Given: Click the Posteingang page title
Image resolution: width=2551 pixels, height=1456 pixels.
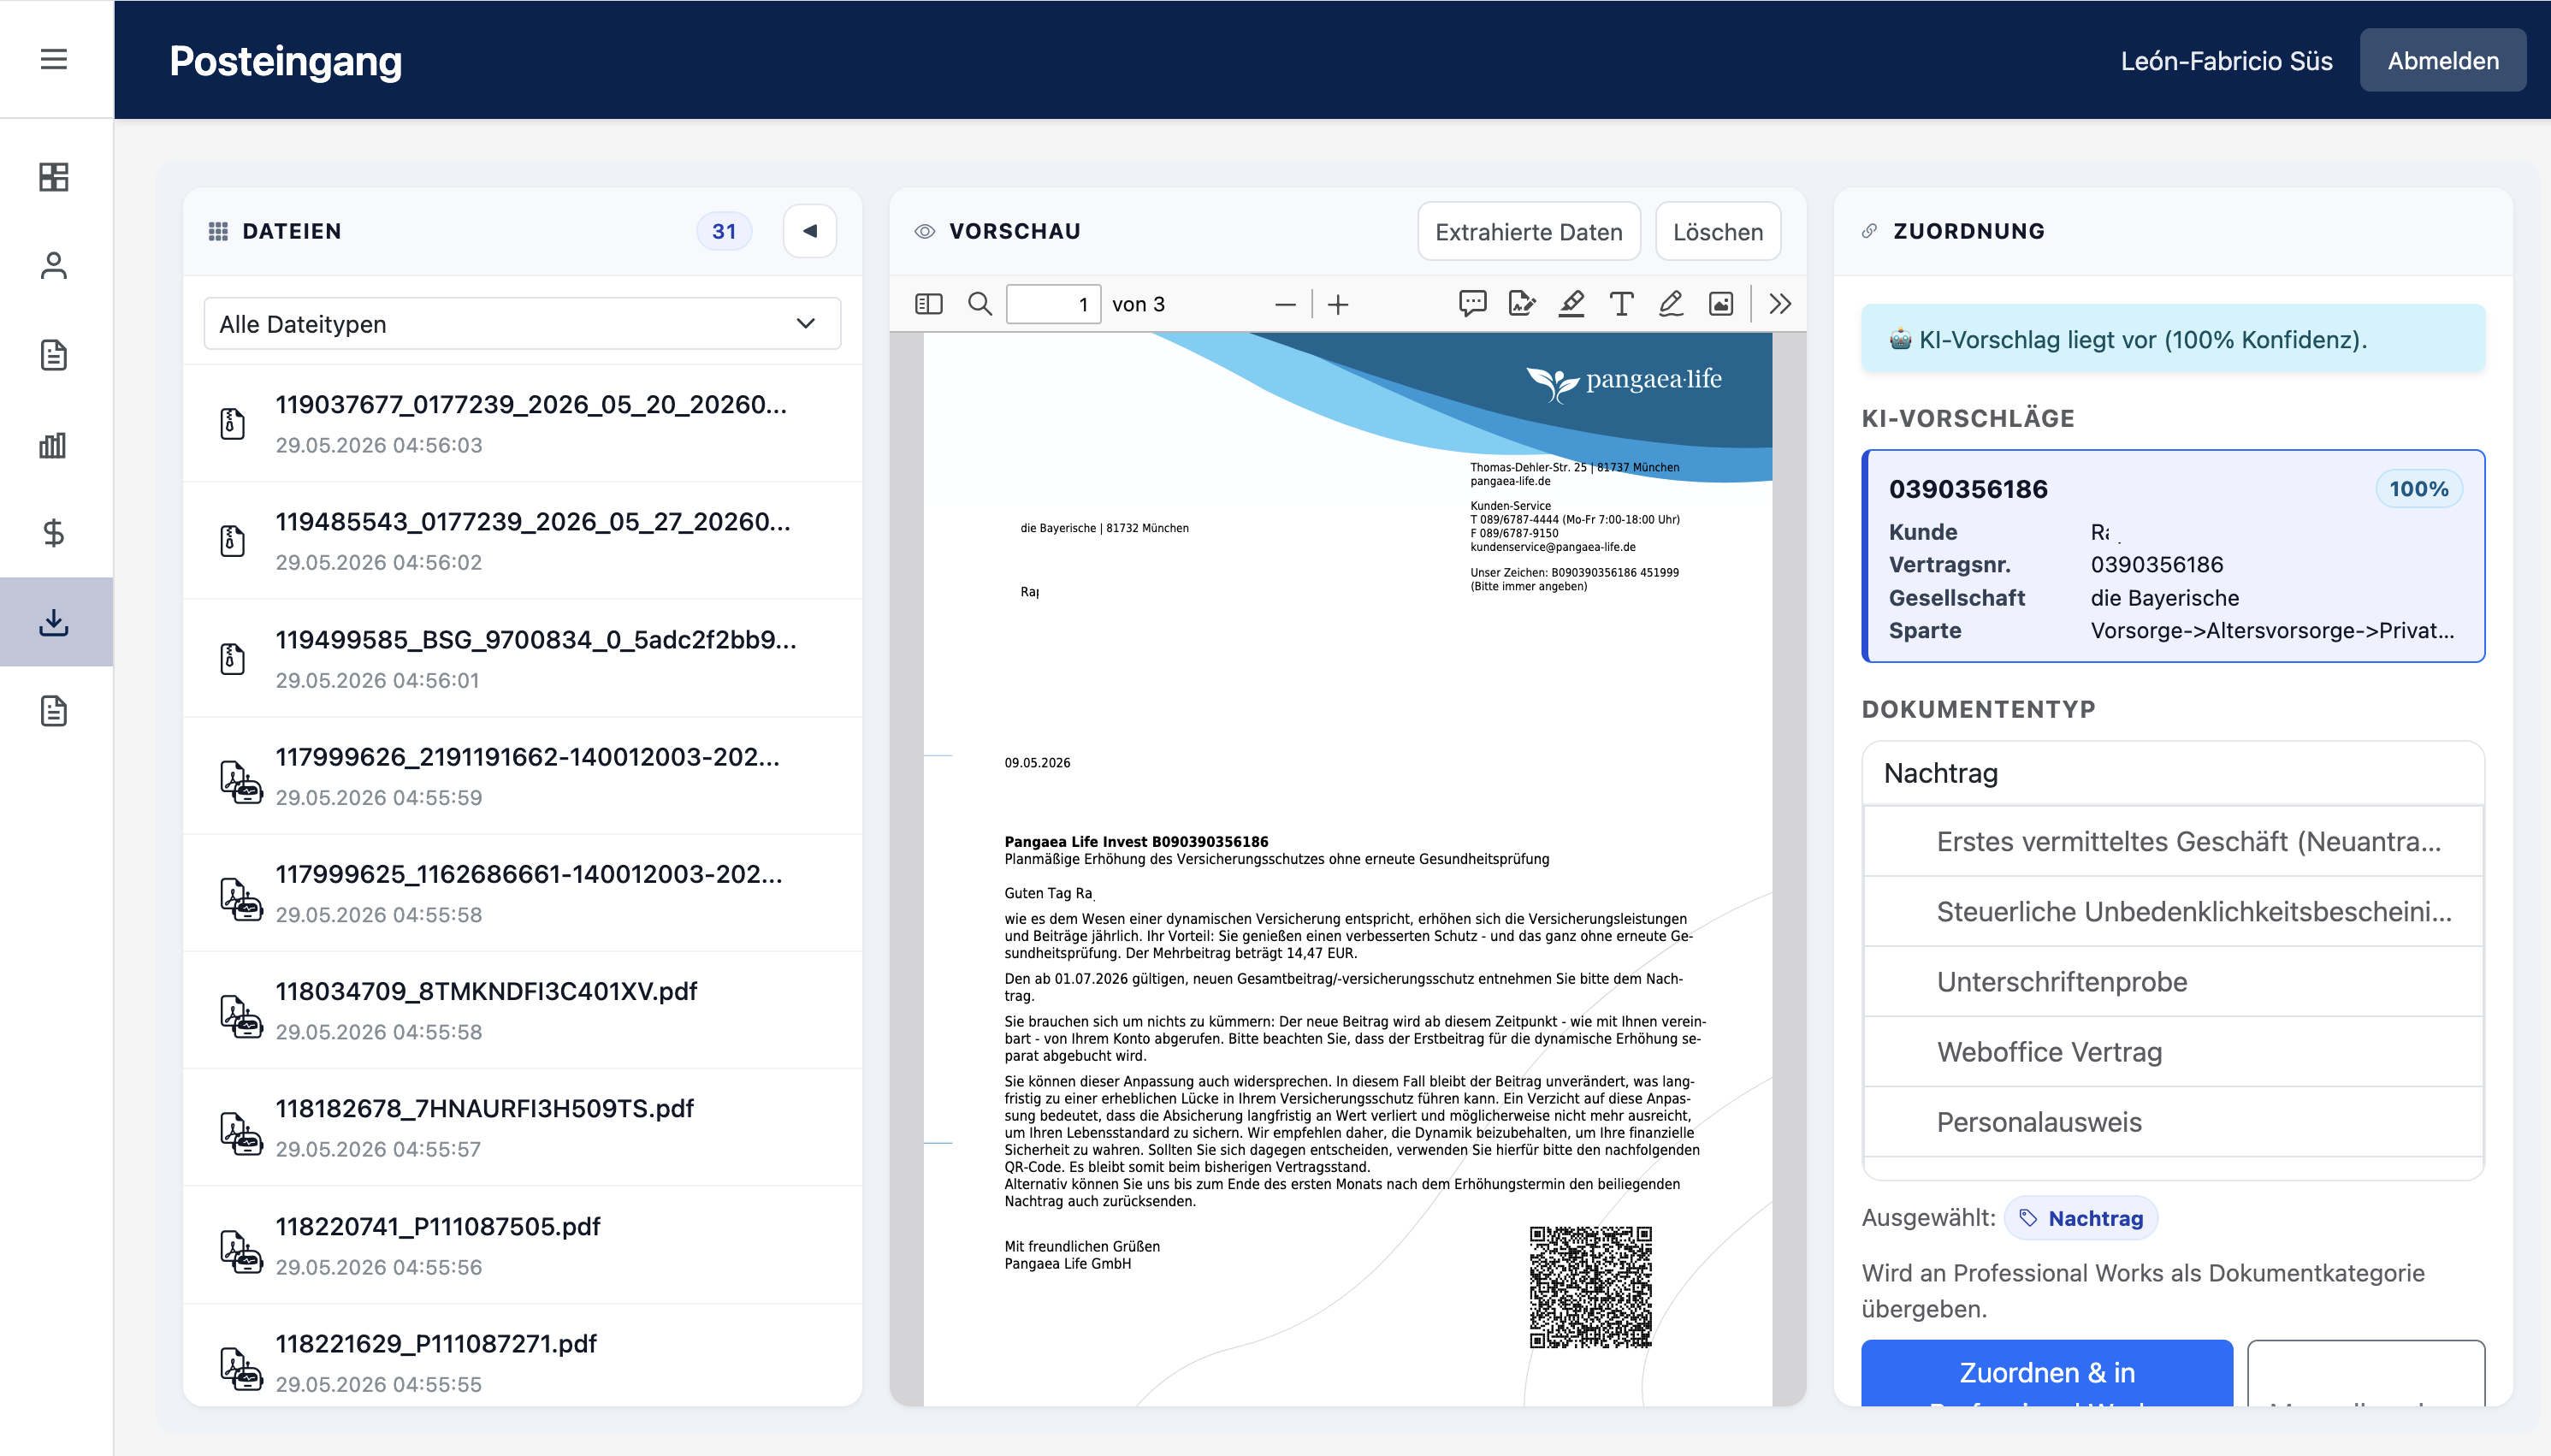Looking at the screenshot, I should (x=286, y=61).
